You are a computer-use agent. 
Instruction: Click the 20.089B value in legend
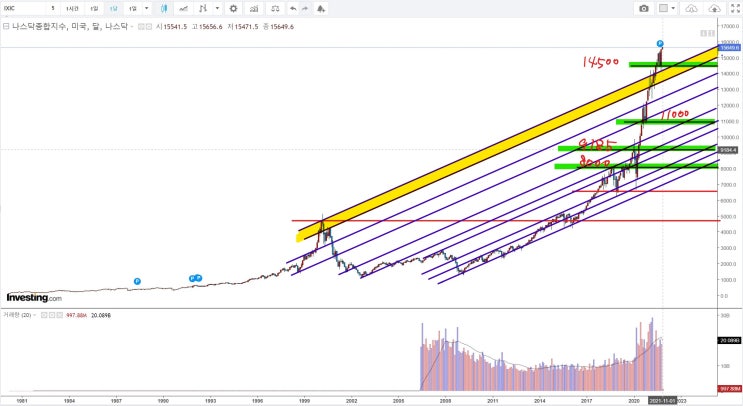pyautogui.click(x=100, y=316)
